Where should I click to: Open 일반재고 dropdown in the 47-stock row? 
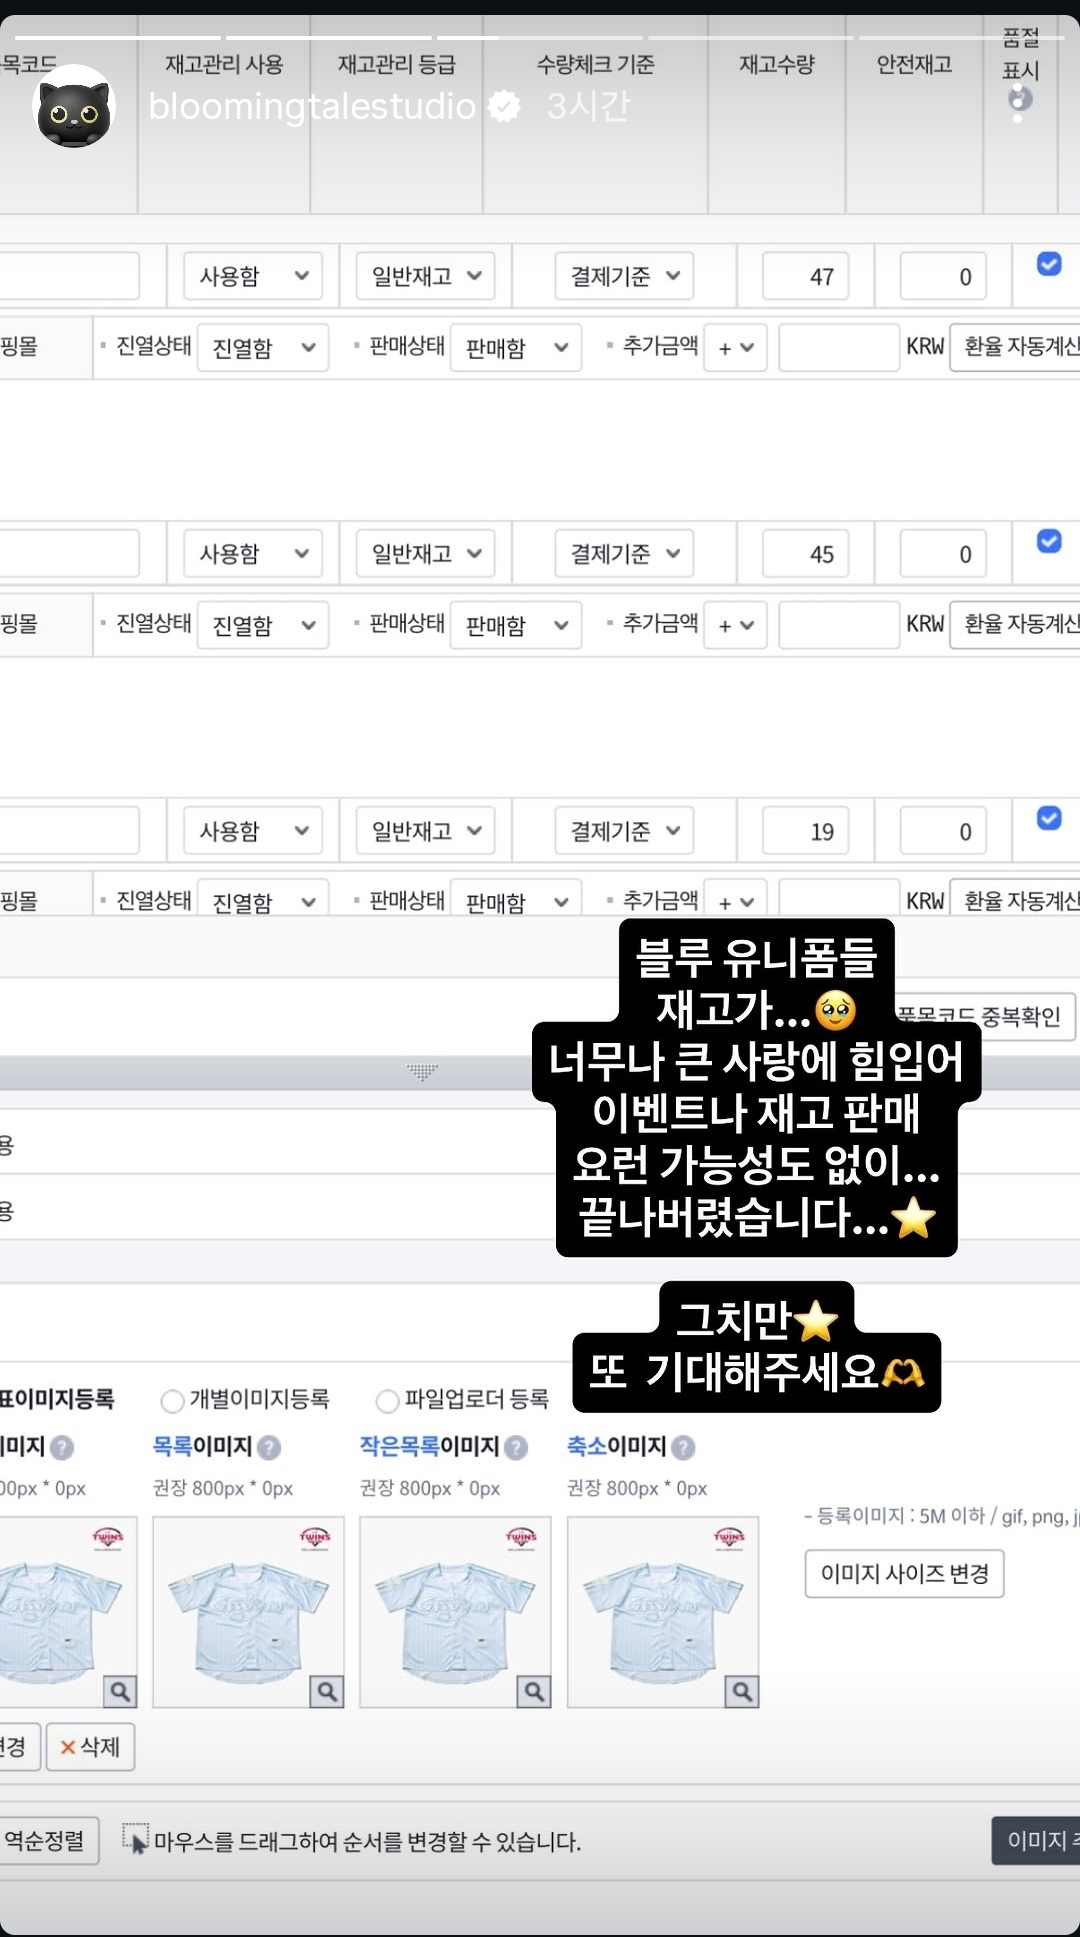[x=425, y=276]
